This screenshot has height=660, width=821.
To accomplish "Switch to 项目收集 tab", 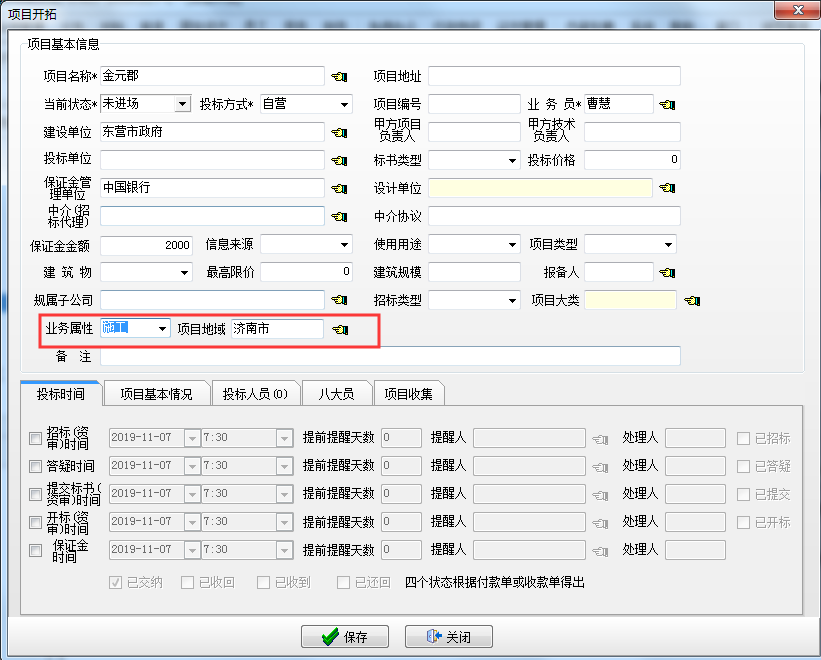I will 408,394.
